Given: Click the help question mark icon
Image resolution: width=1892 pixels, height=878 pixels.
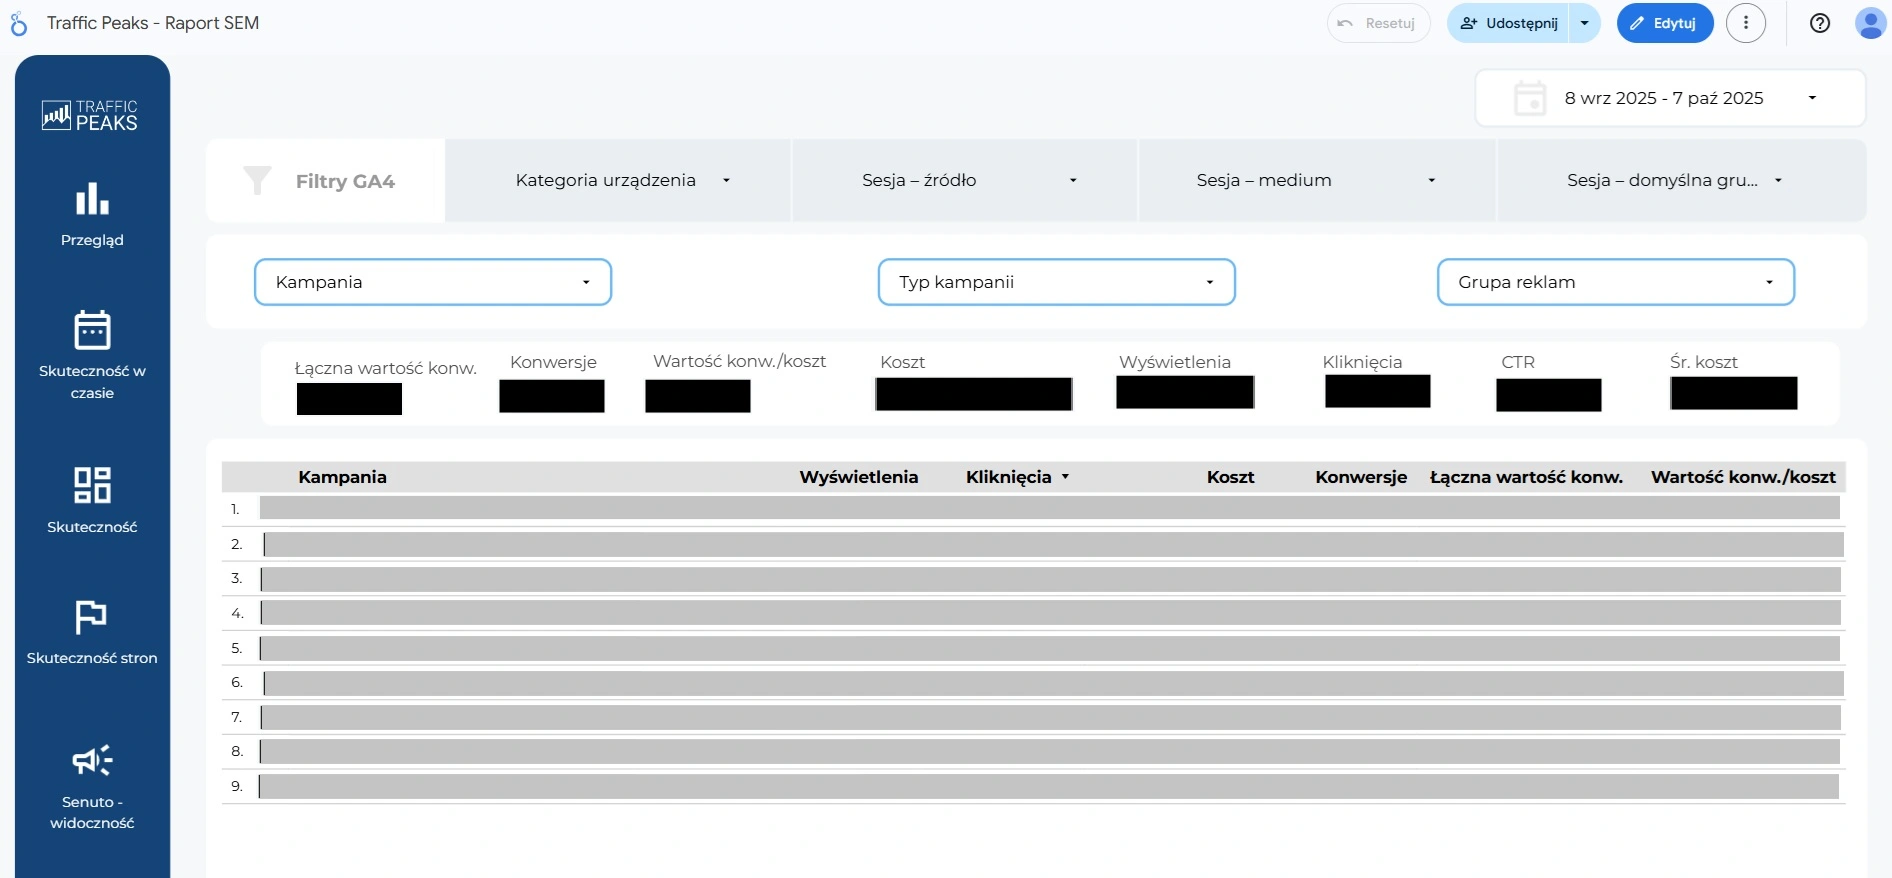Looking at the screenshot, I should [1820, 23].
